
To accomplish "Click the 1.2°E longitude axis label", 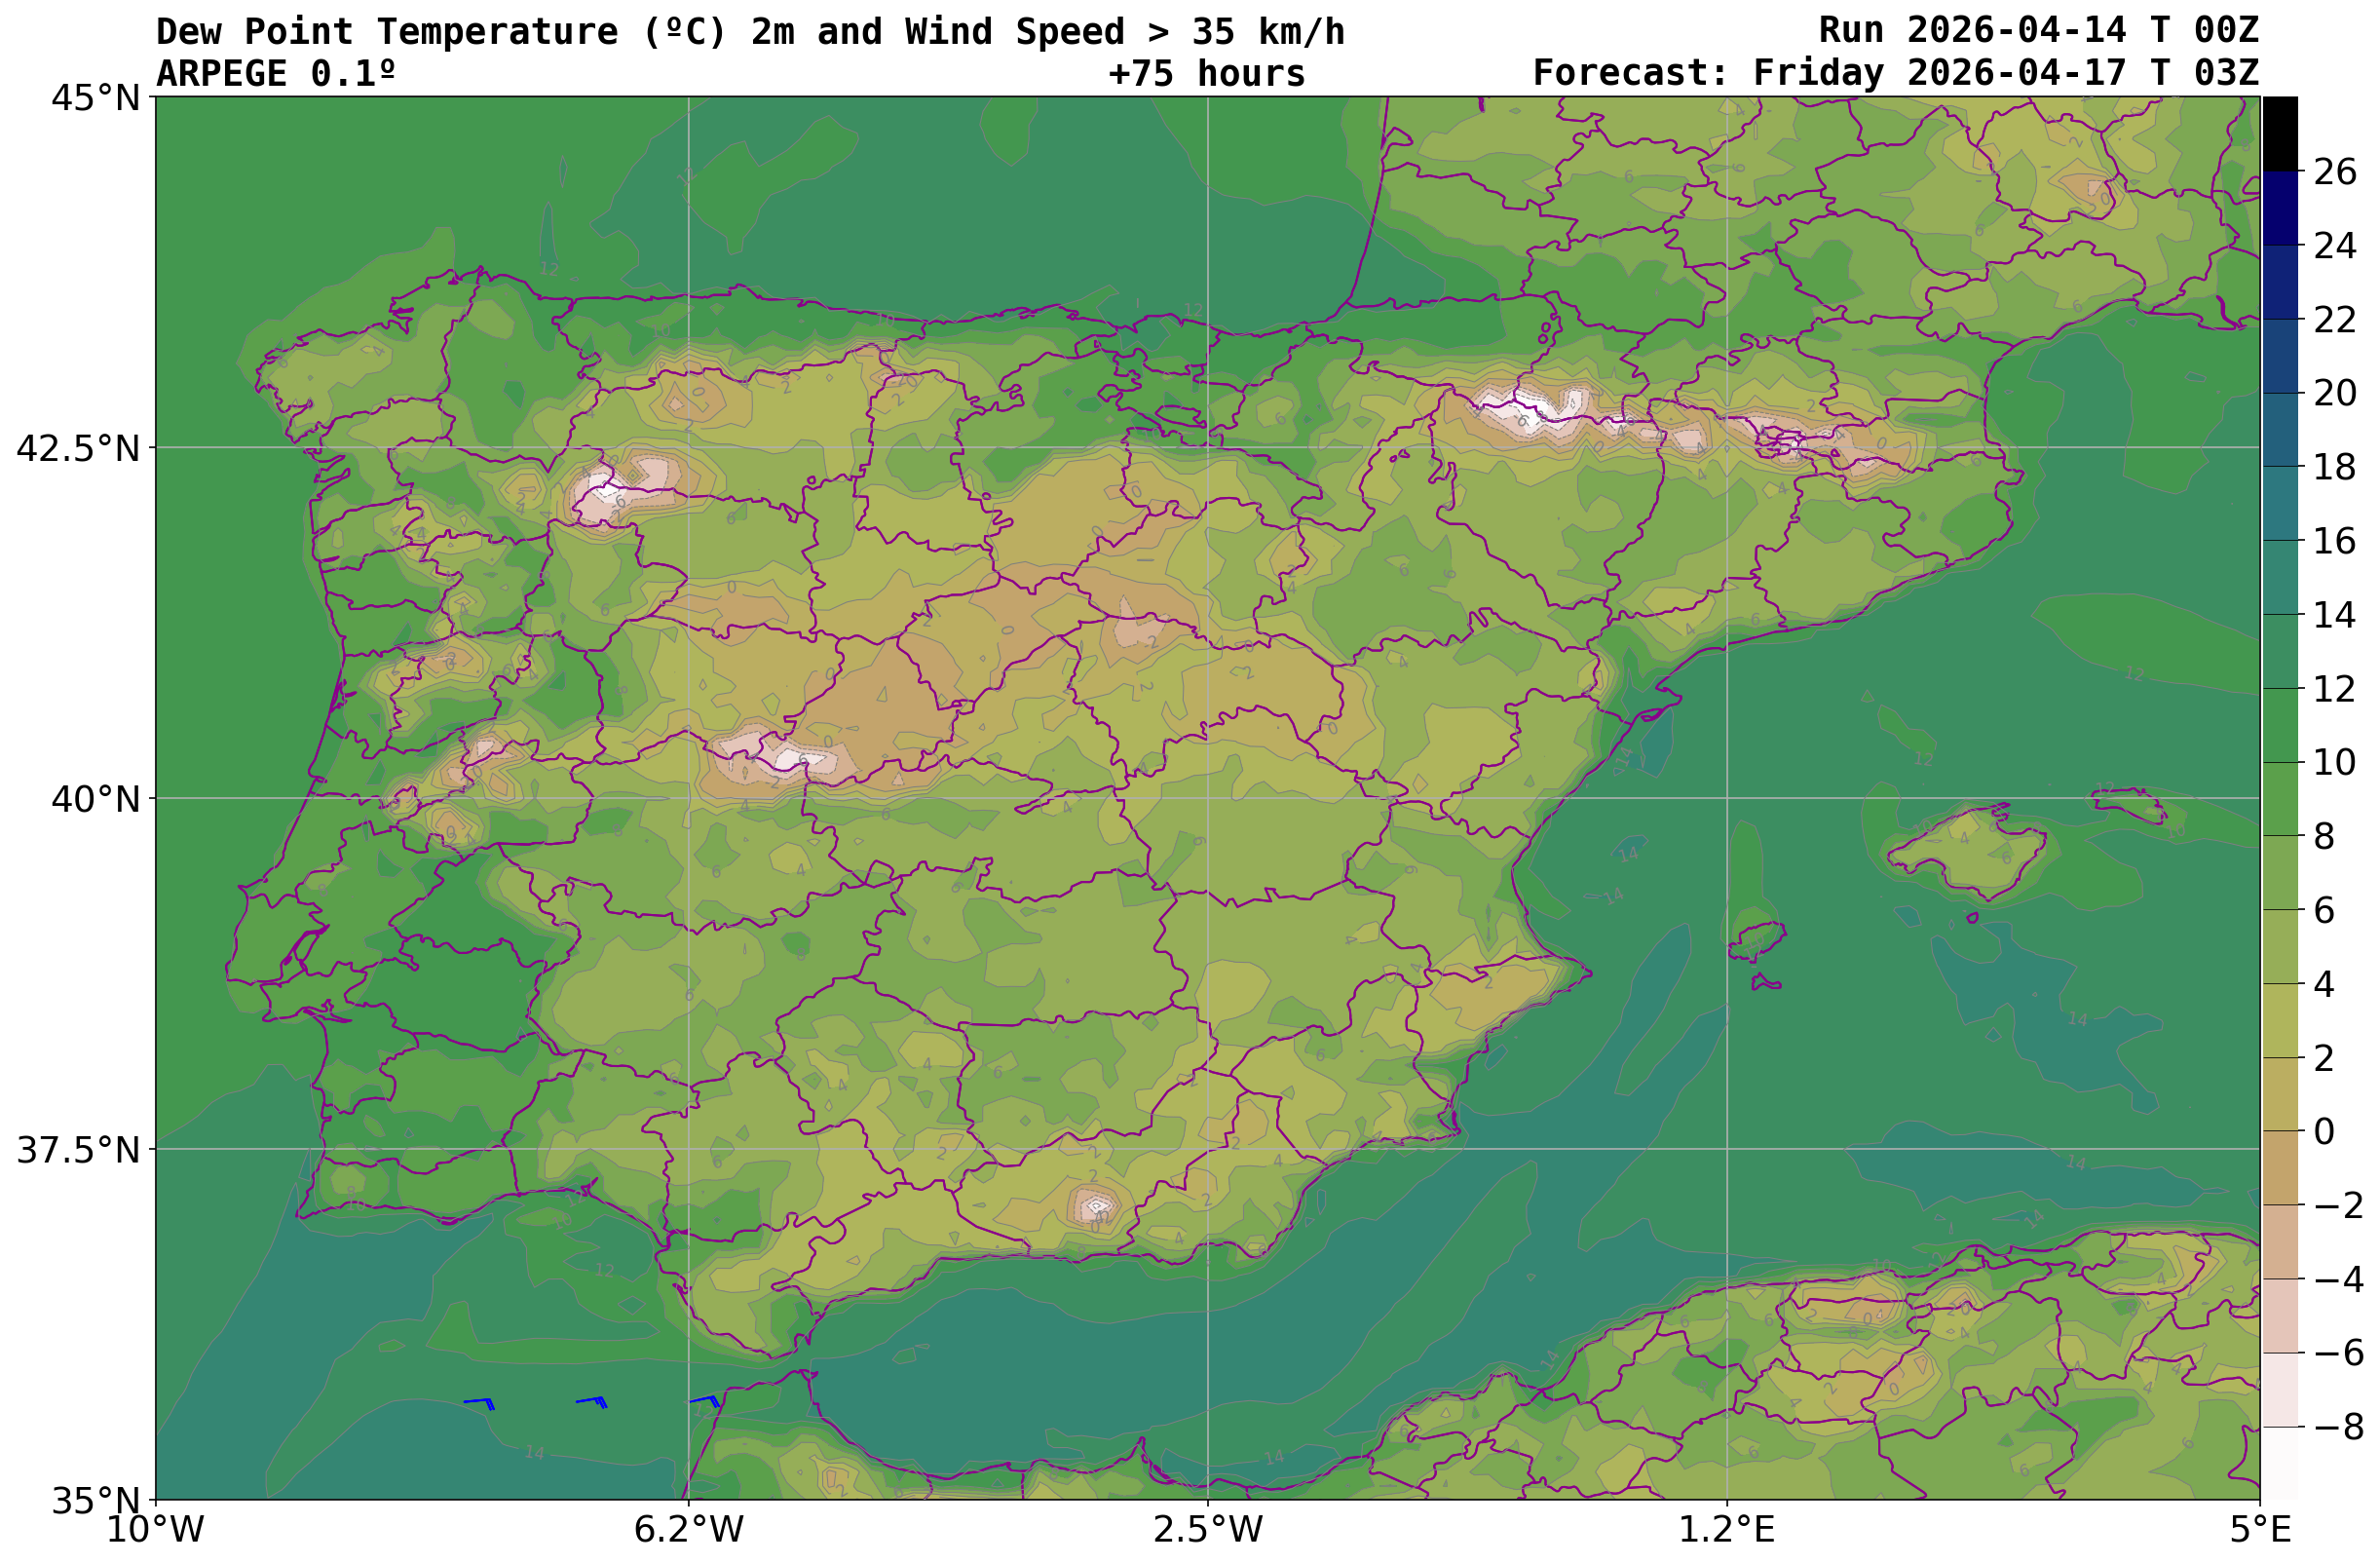I will [x=1726, y=1530].
